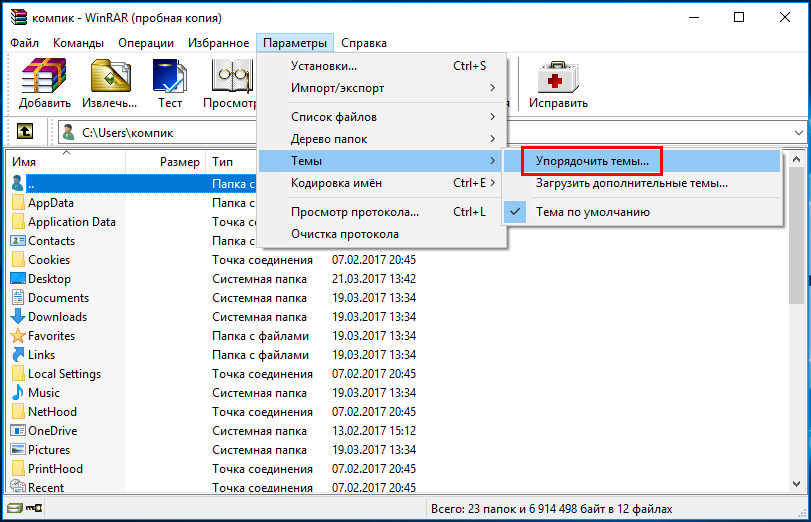The width and height of the screenshot is (811, 522).
Task: Close the Параметры menu by clicking it
Action: [x=295, y=43]
